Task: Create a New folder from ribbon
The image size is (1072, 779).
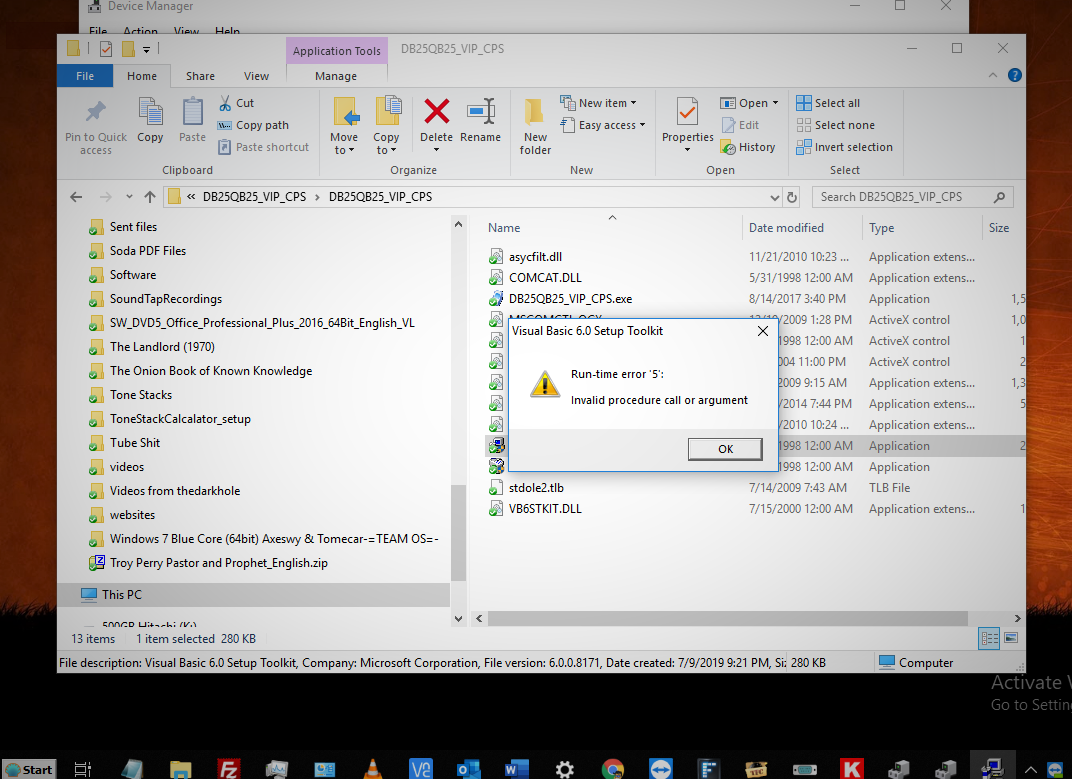Action: (x=535, y=125)
